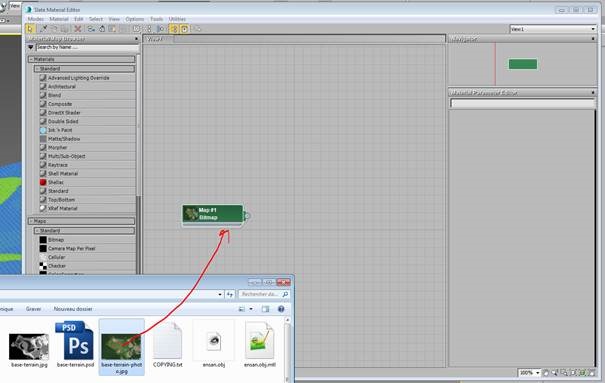Open the Material menu
The image size is (605, 383).
click(x=59, y=19)
